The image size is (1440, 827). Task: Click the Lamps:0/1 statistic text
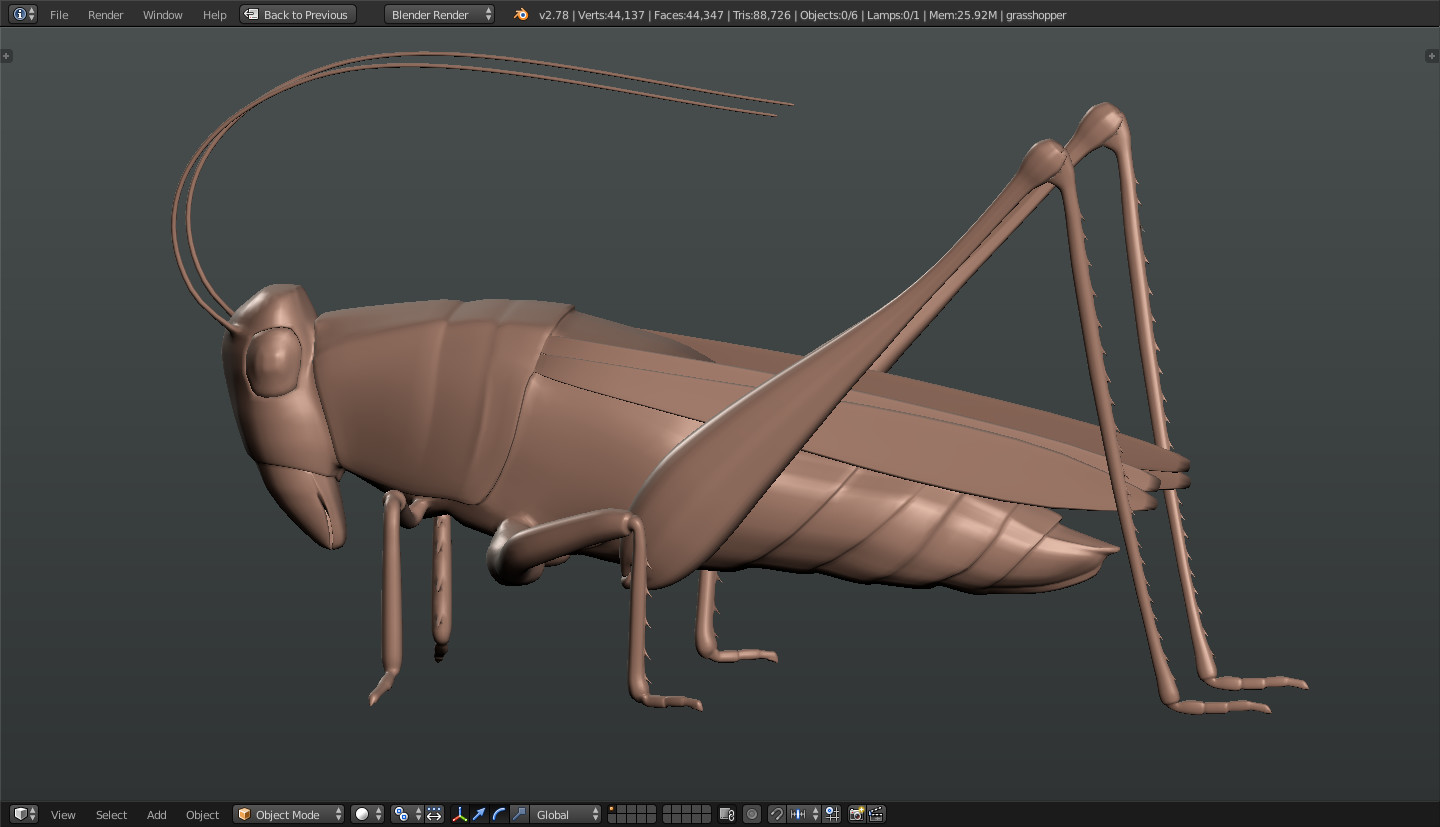coord(893,15)
